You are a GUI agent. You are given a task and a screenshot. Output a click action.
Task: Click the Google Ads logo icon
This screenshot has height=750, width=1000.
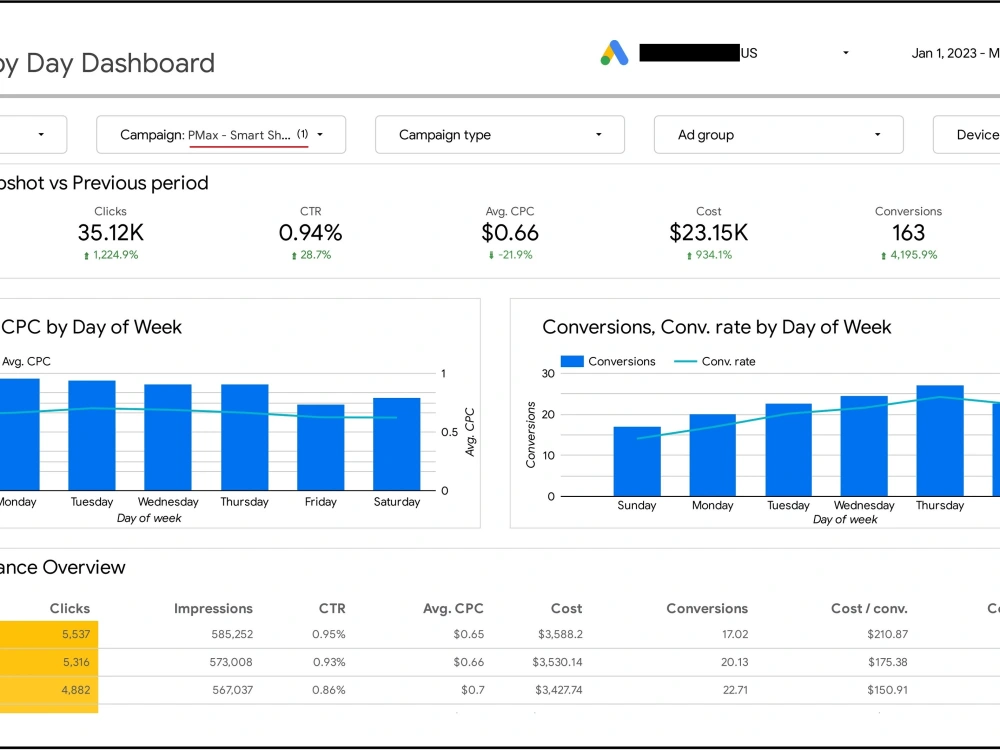(614, 53)
